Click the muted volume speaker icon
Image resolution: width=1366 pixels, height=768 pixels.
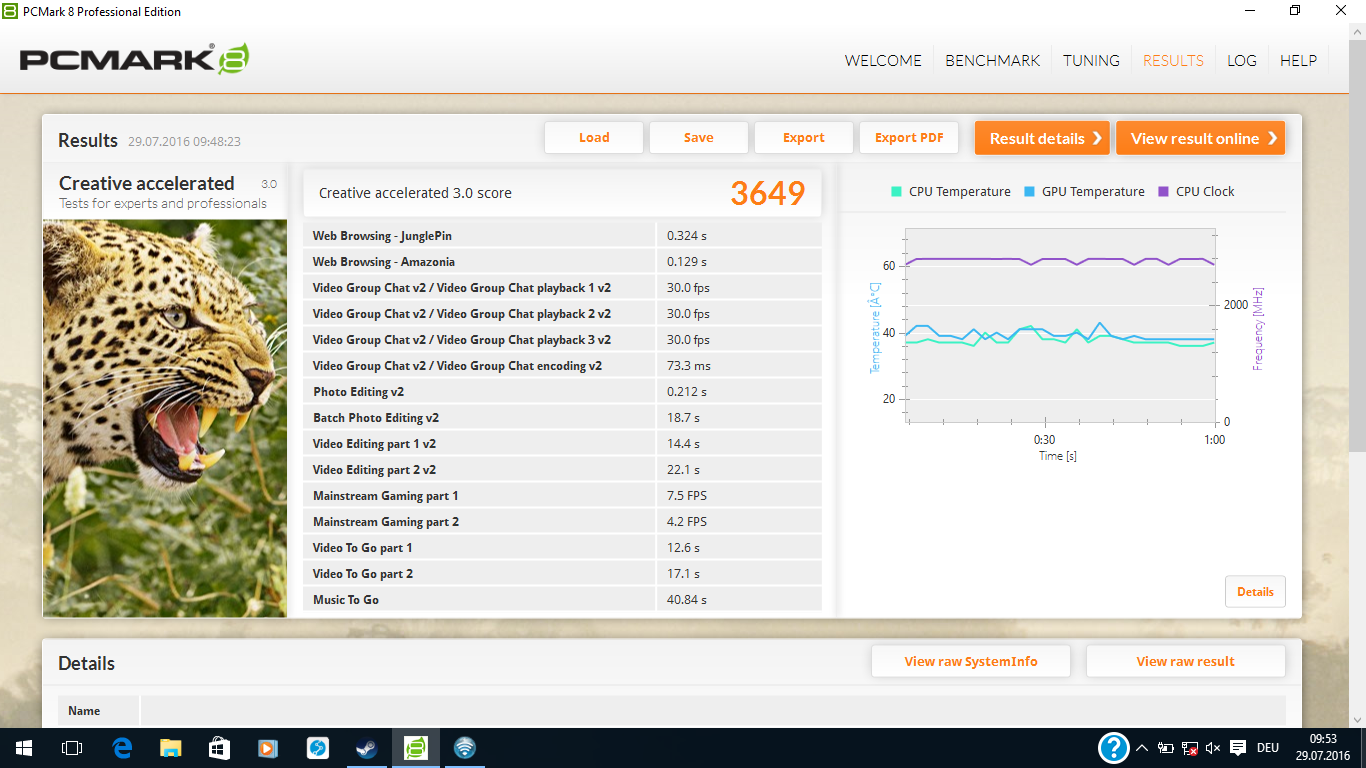(x=1214, y=748)
